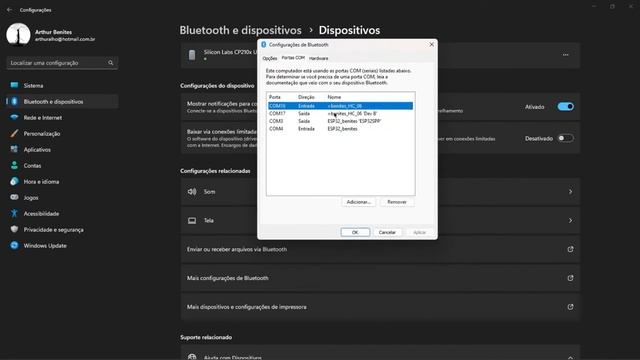Click the Porta column header

click(x=275, y=97)
